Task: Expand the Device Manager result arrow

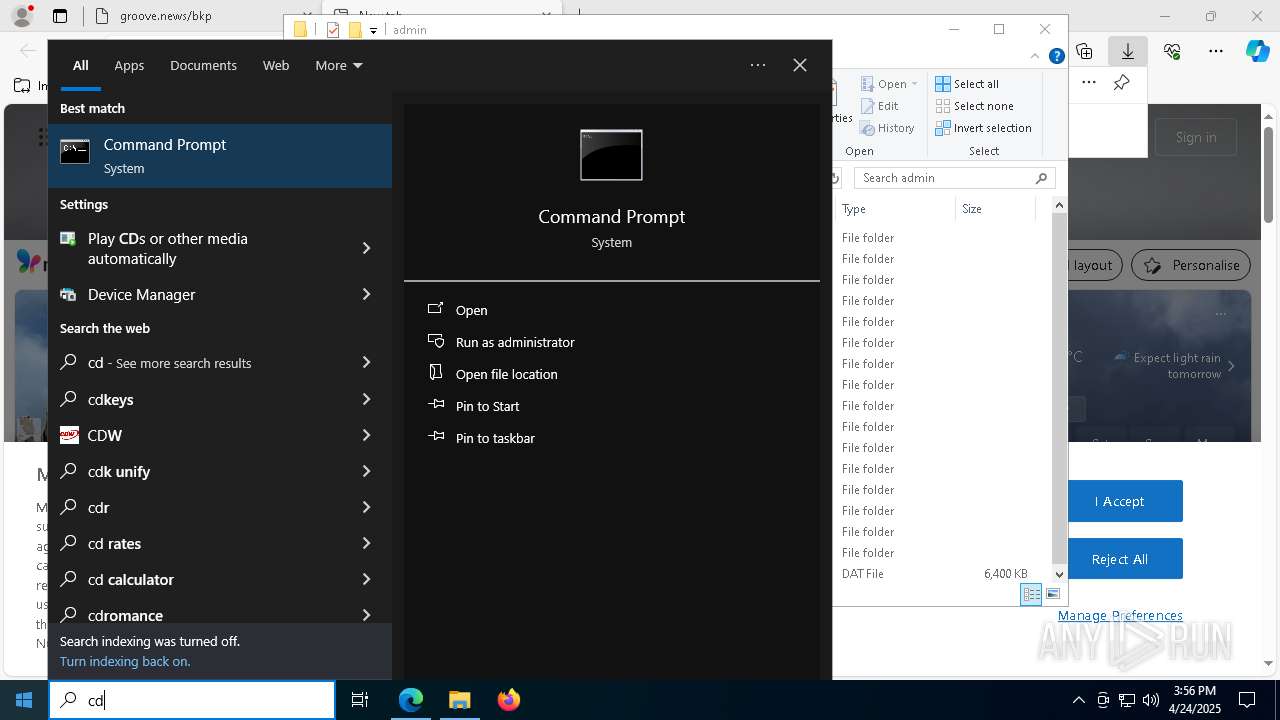Action: [x=366, y=294]
